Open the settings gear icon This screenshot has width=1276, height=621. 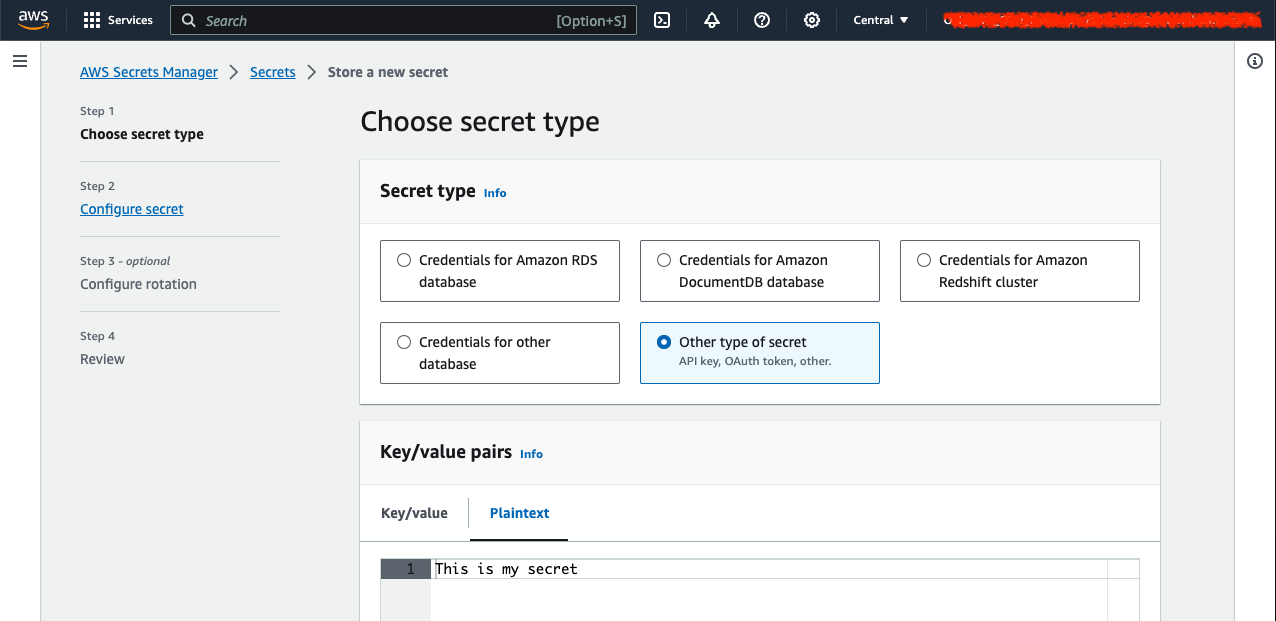(x=812, y=20)
